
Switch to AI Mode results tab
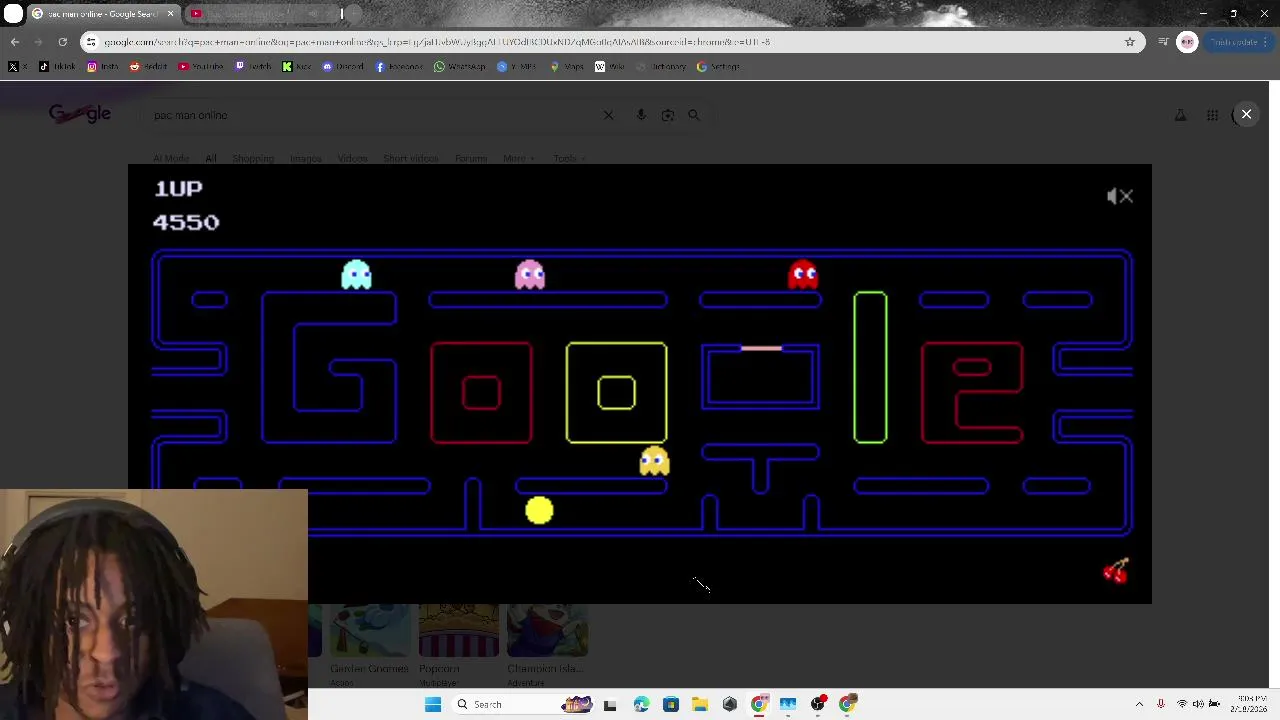pyautogui.click(x=171, y=158)
